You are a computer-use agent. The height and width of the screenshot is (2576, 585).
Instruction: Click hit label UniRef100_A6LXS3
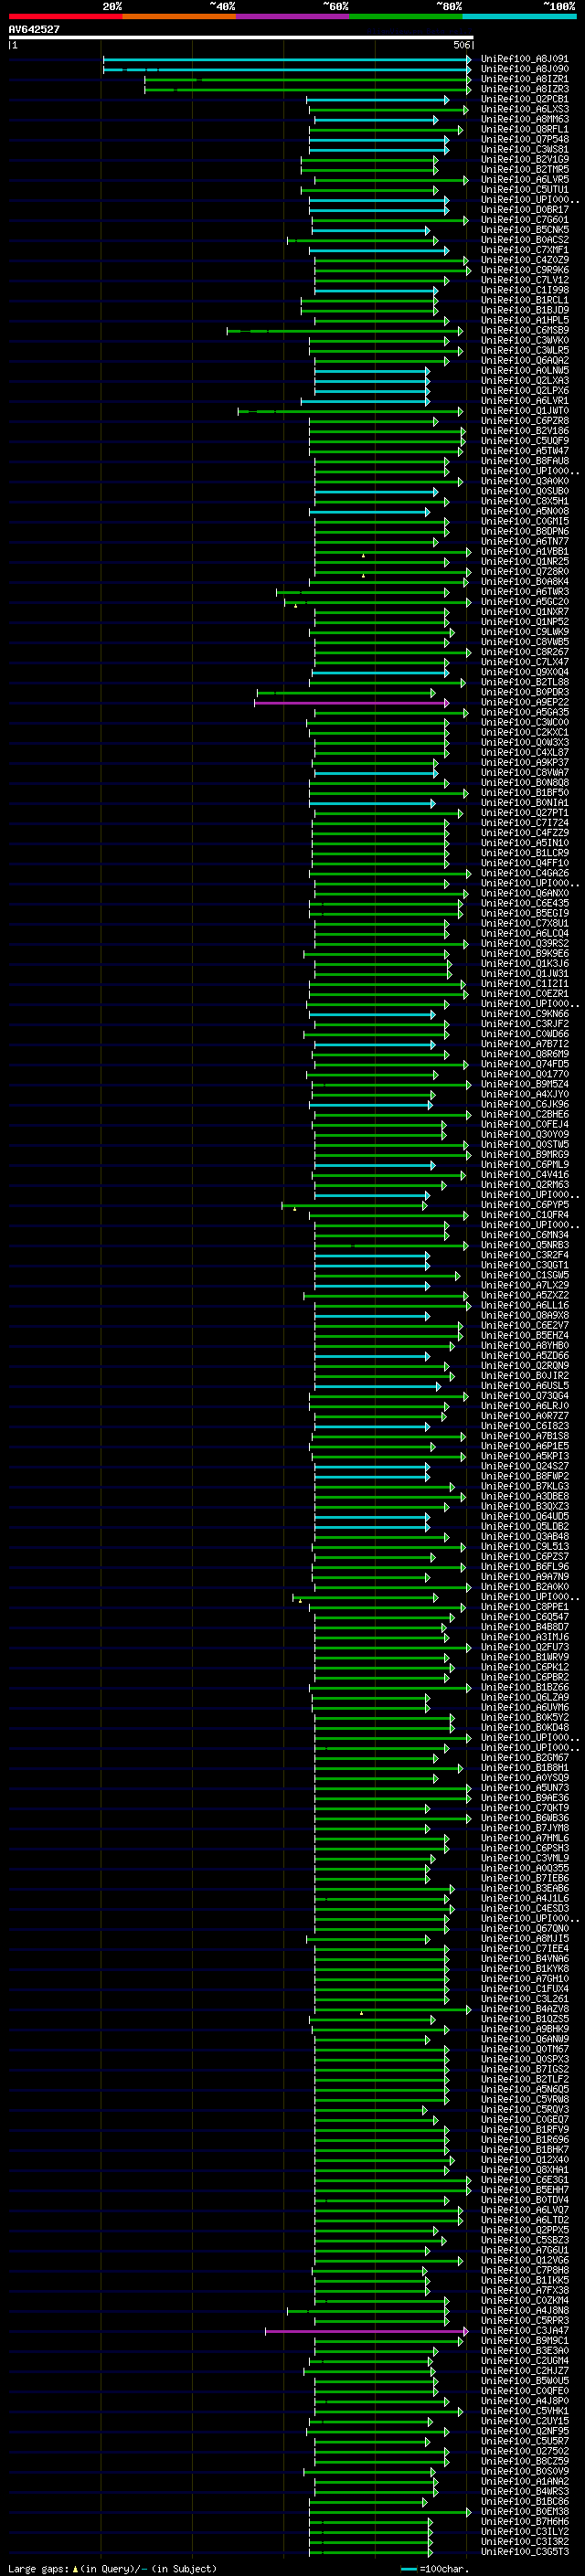(524, 109)
